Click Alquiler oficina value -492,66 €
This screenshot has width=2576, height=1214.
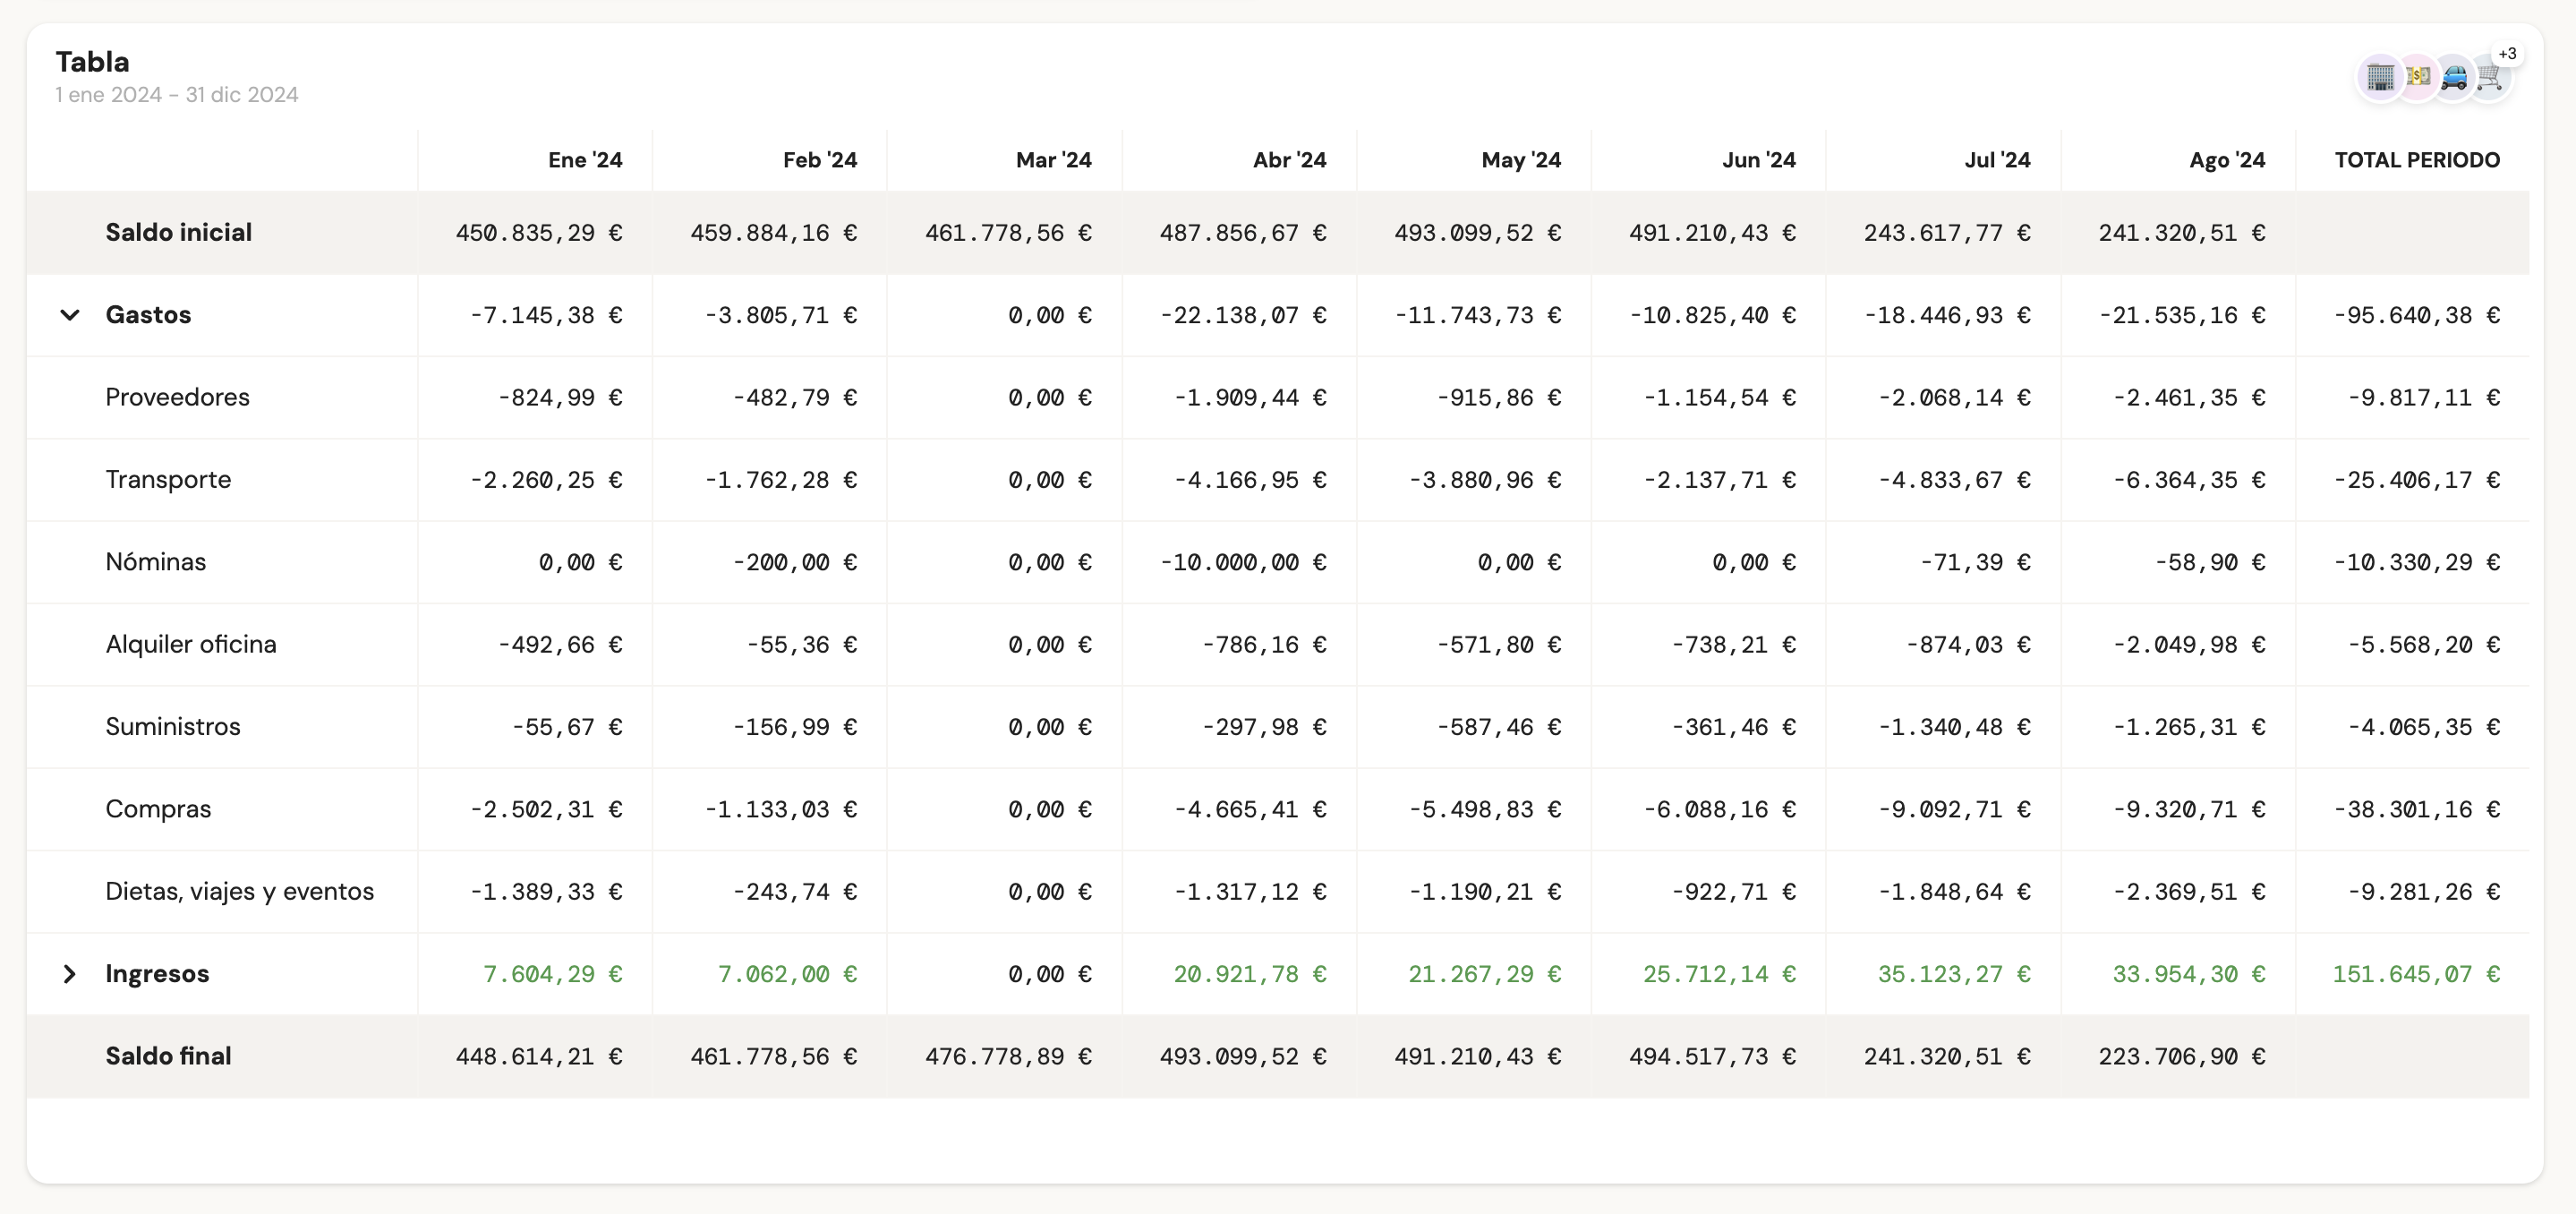(x=560, y=645)
